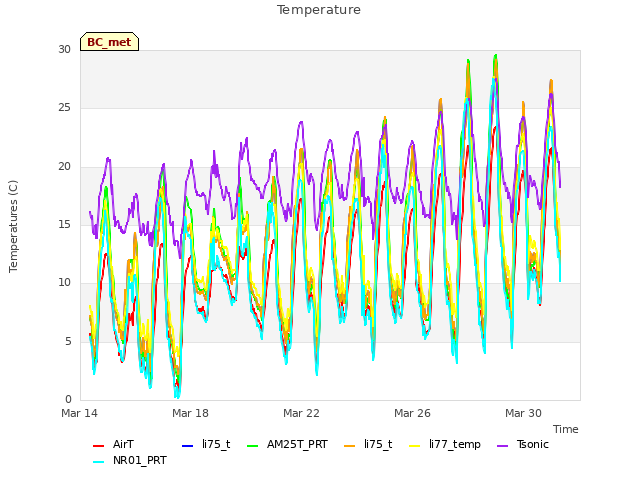The height and width of the screenshot is (480, 640).
Task: Click the green AM25T_PRT color swatch
Action: pyautogui.click(x=253, y=446)
